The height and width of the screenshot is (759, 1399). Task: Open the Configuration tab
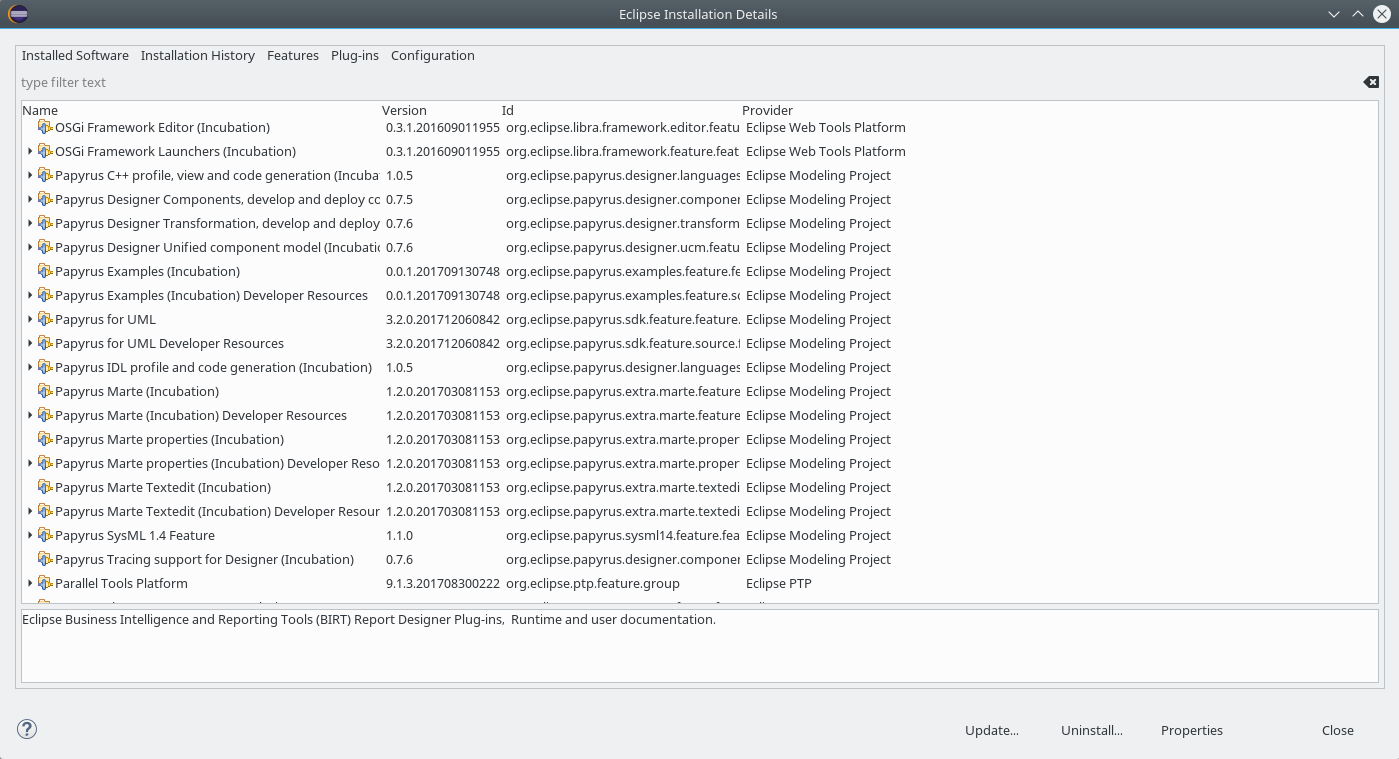pos(433,55)
